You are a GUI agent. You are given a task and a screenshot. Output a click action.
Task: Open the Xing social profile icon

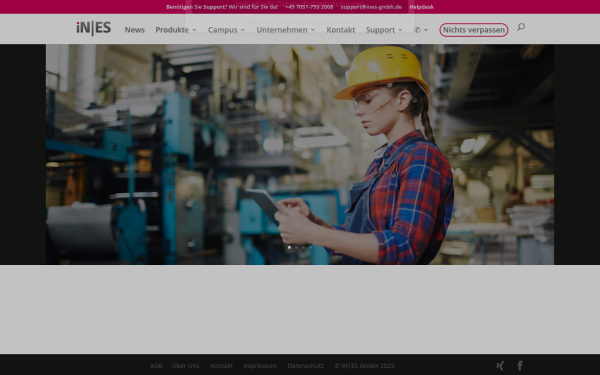[500, 366]
